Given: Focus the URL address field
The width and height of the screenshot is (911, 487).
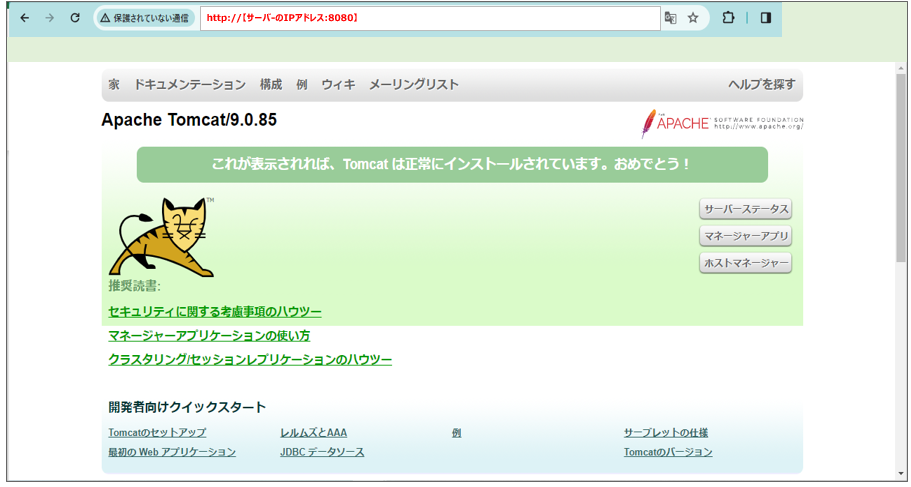Looking at the screenshot, I should coord(430,18).
